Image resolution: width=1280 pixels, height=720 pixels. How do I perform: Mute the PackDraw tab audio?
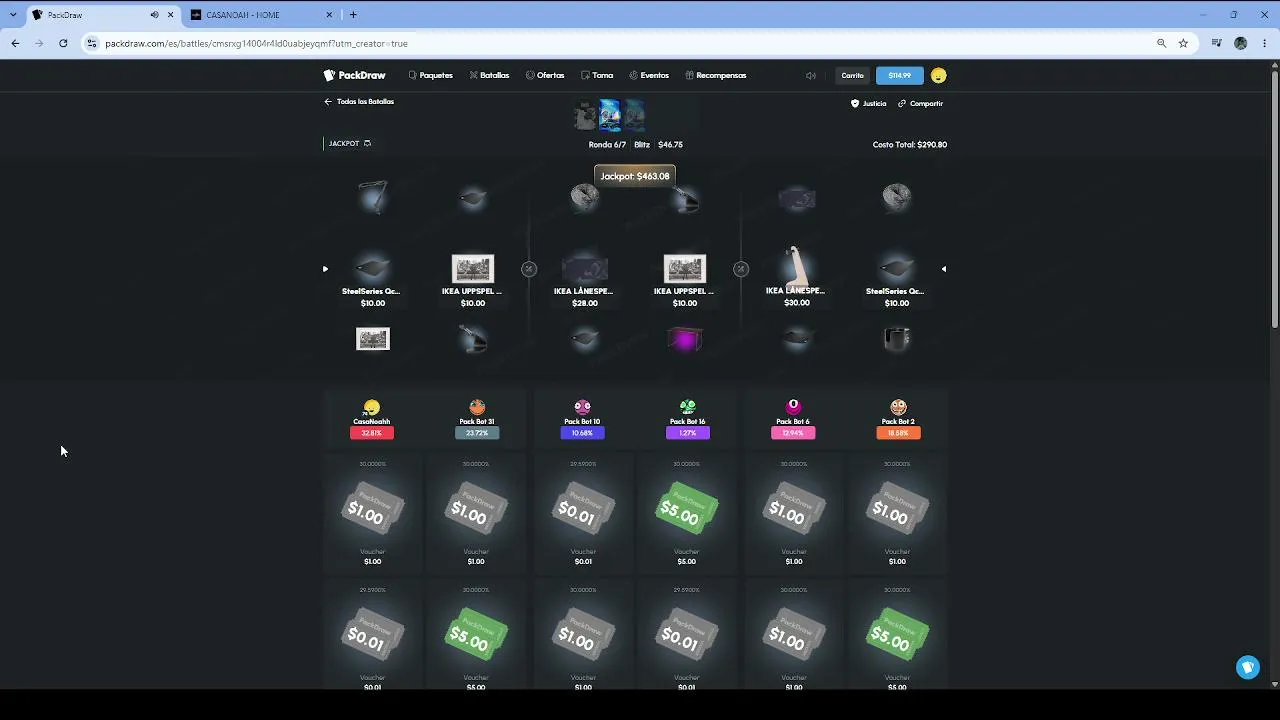(x=154, y=15)
